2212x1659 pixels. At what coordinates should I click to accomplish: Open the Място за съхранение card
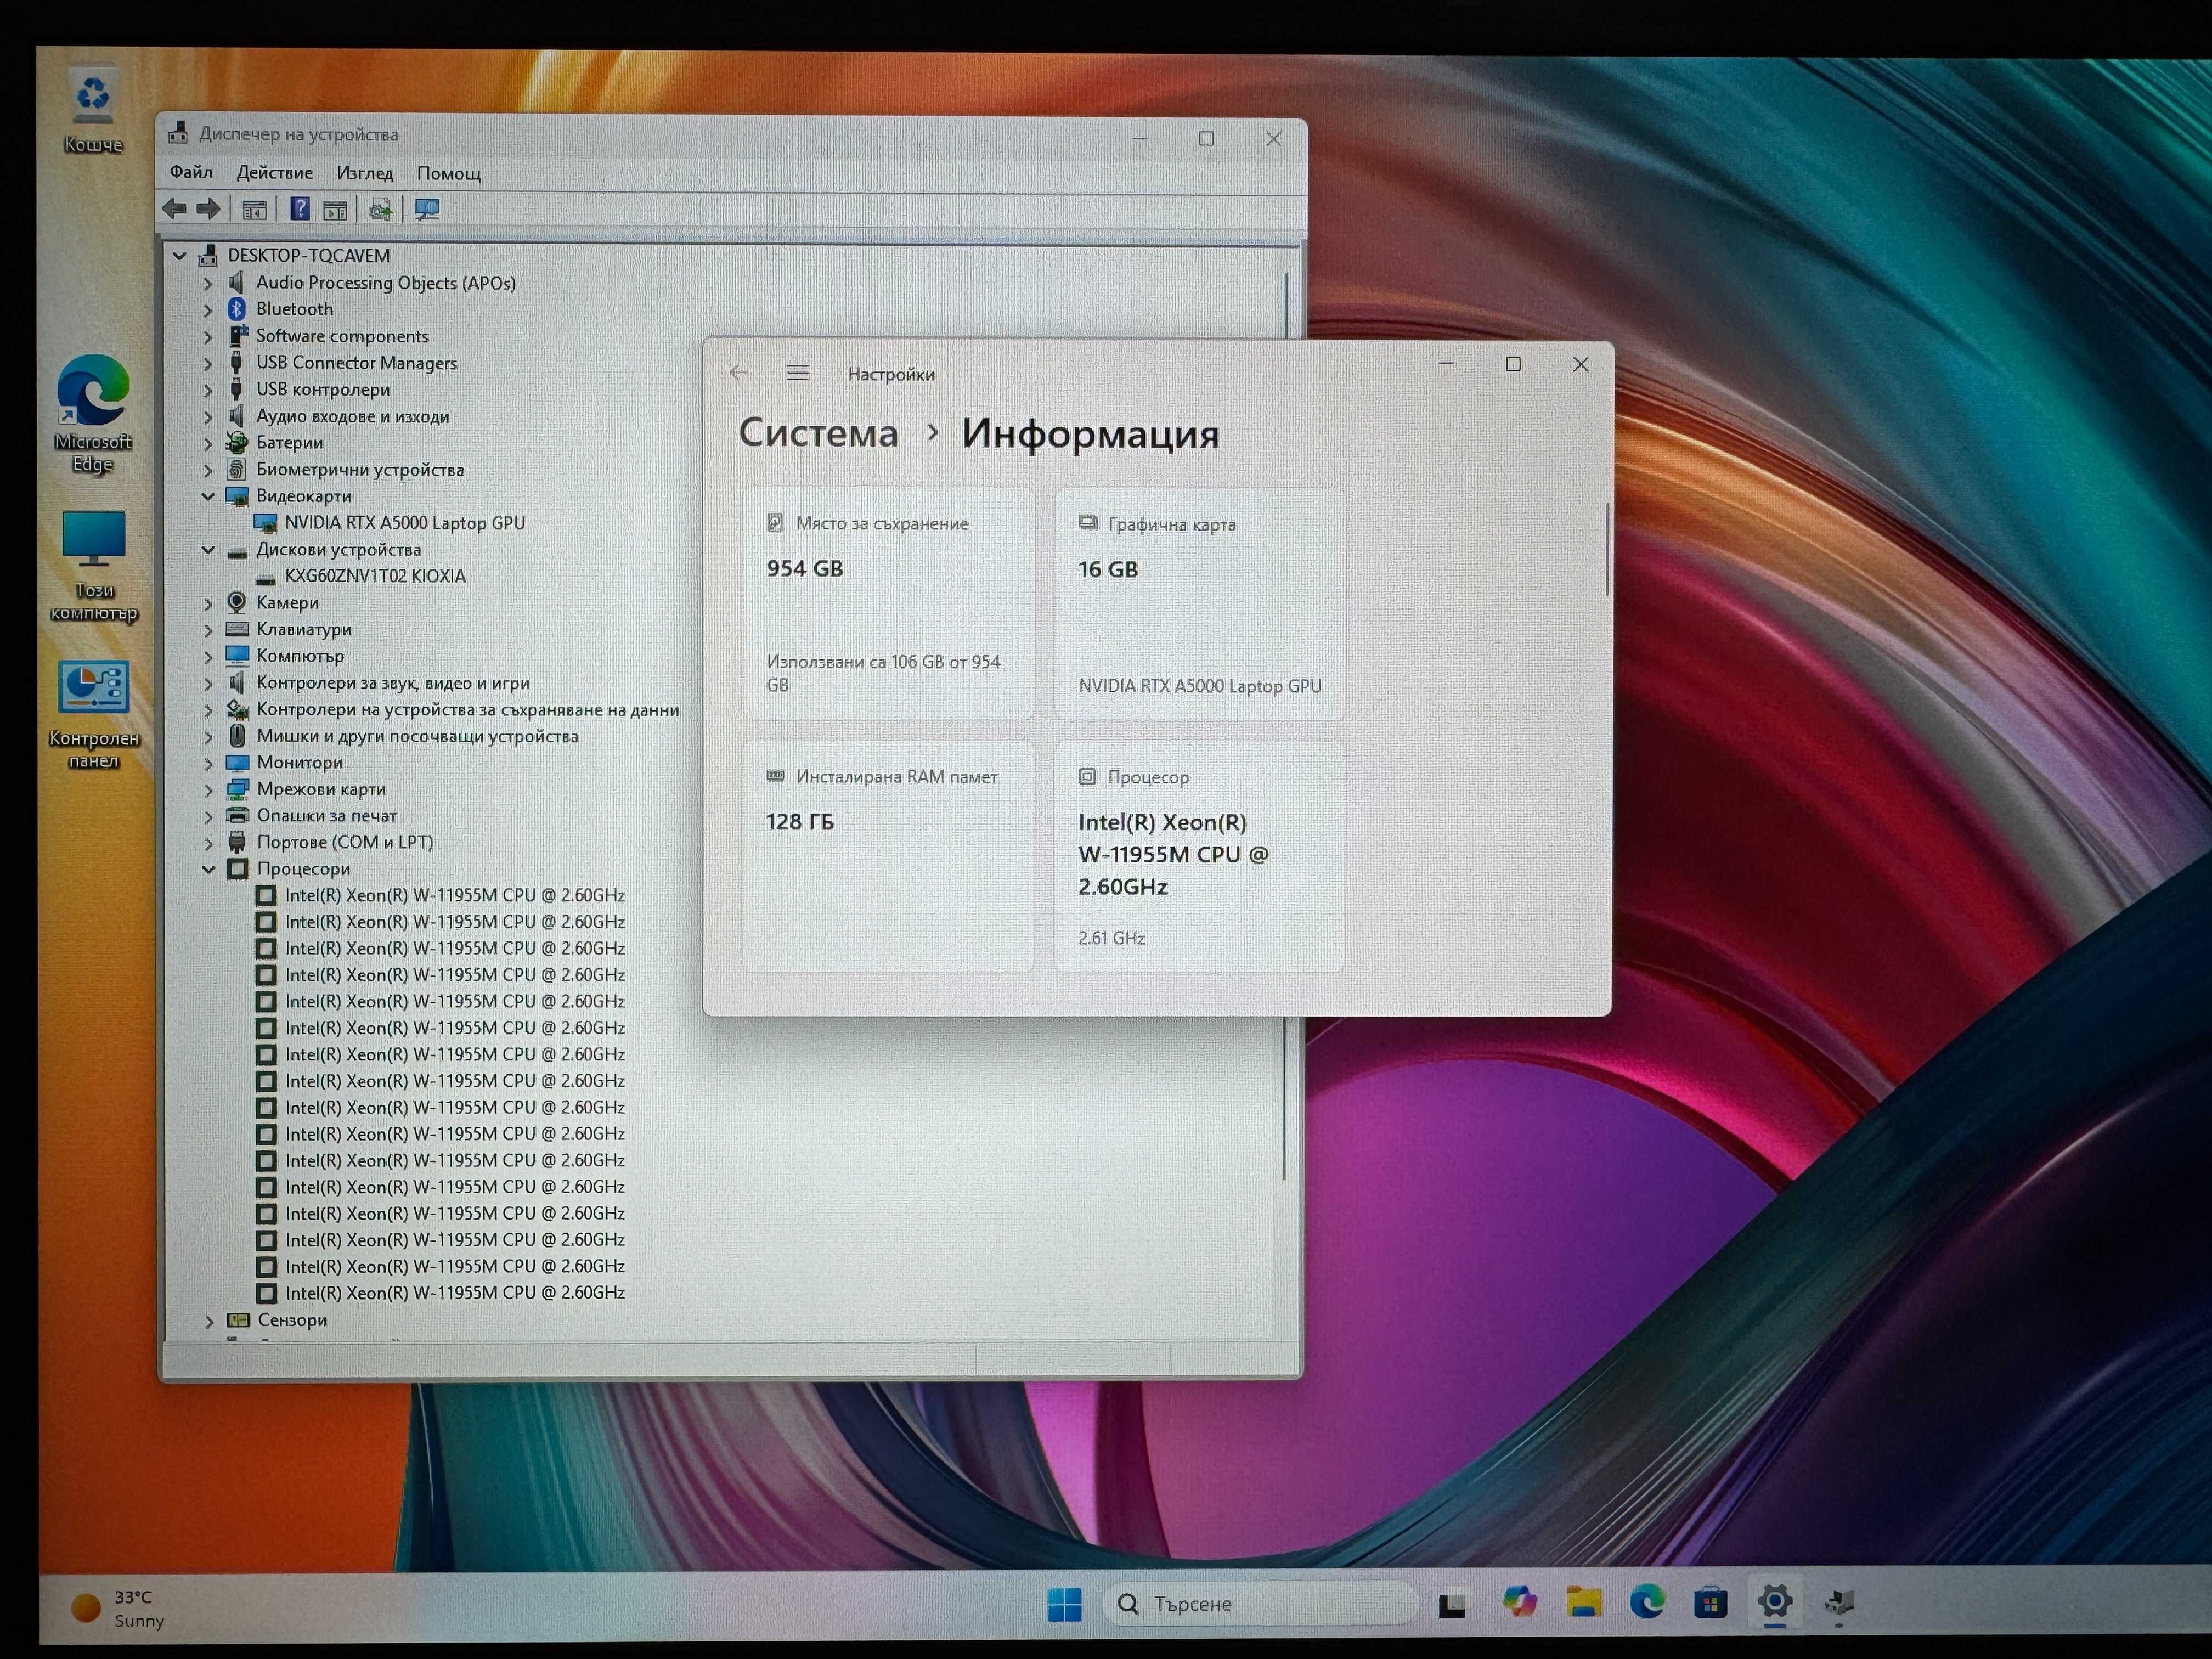tap(888, 603)
